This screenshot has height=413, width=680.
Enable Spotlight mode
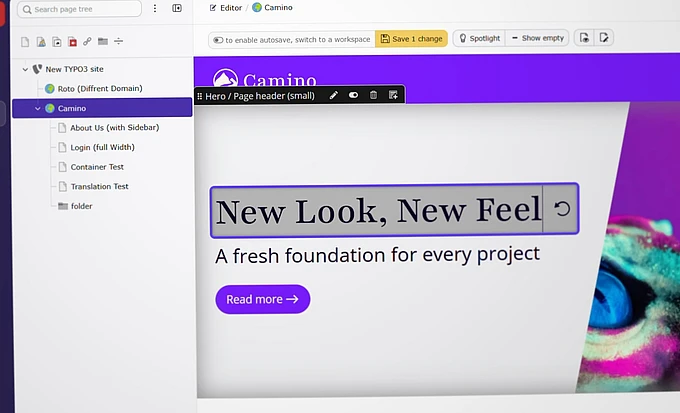pyautogui.click(x=479, y=38)
